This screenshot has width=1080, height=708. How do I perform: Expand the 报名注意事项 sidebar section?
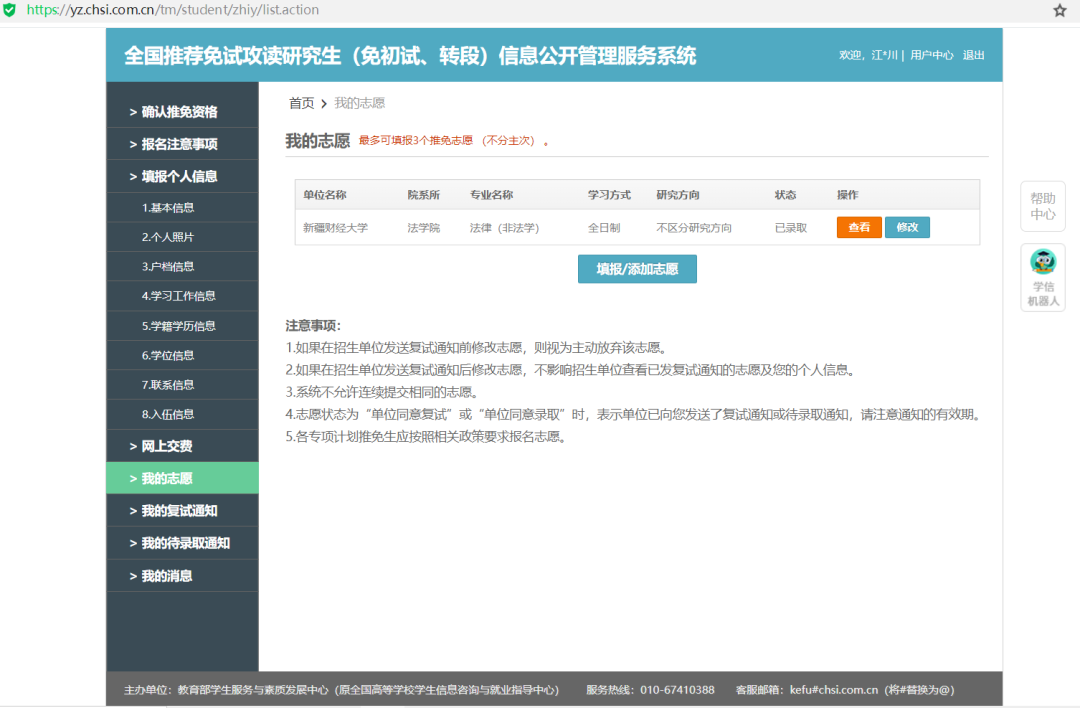[x=180, y=144]
